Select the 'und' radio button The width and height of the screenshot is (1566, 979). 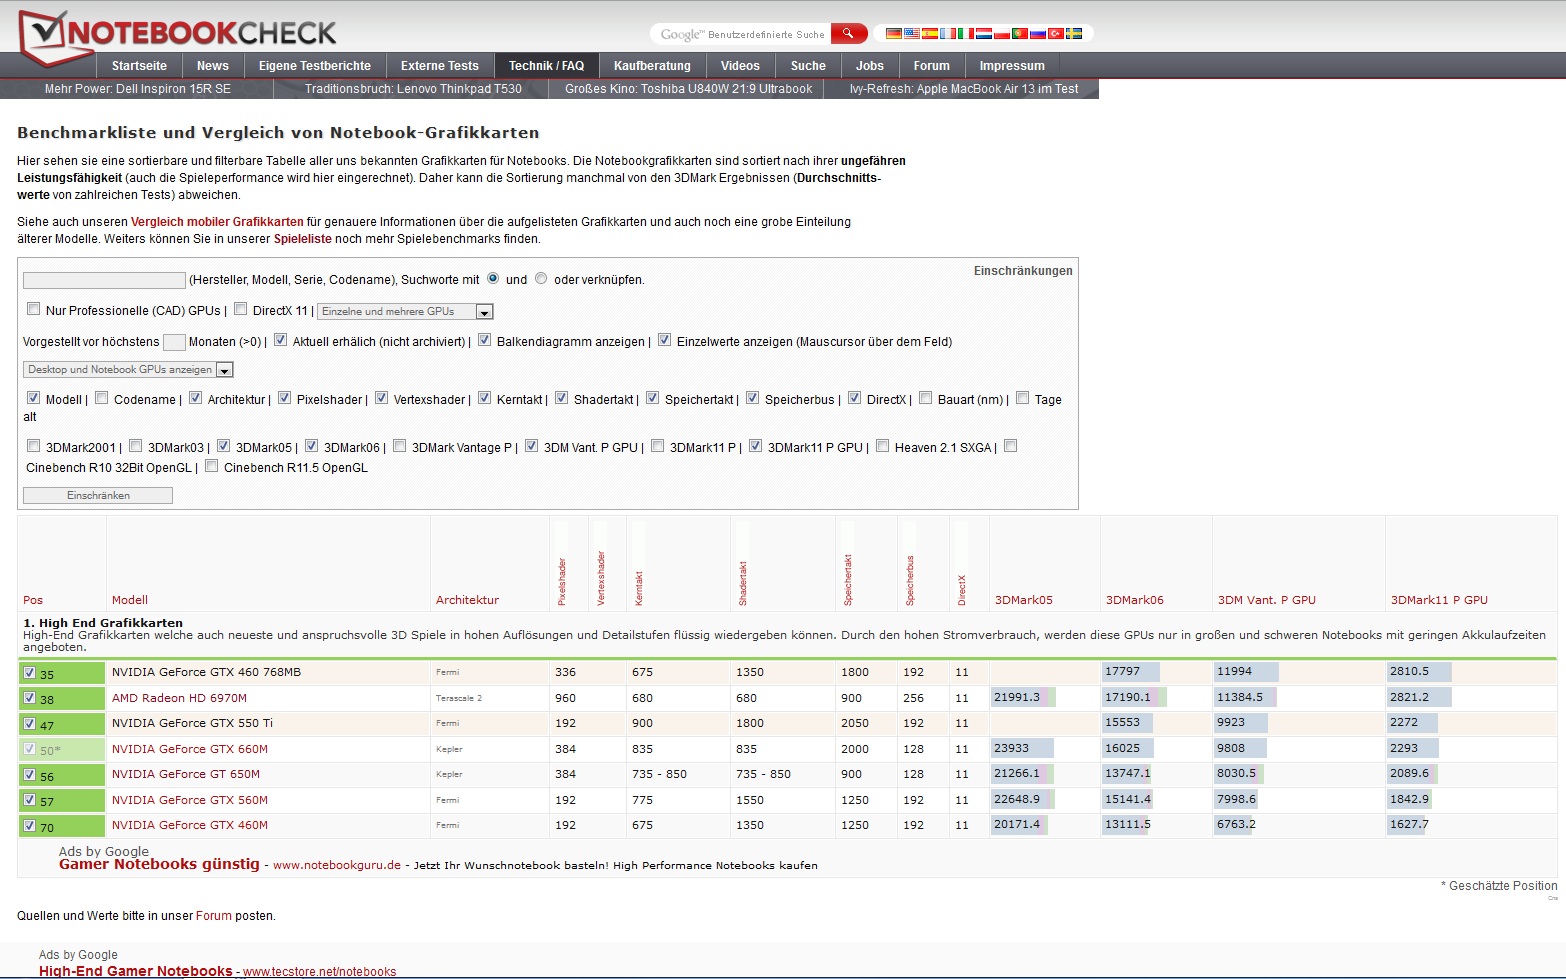coord(493,278)
